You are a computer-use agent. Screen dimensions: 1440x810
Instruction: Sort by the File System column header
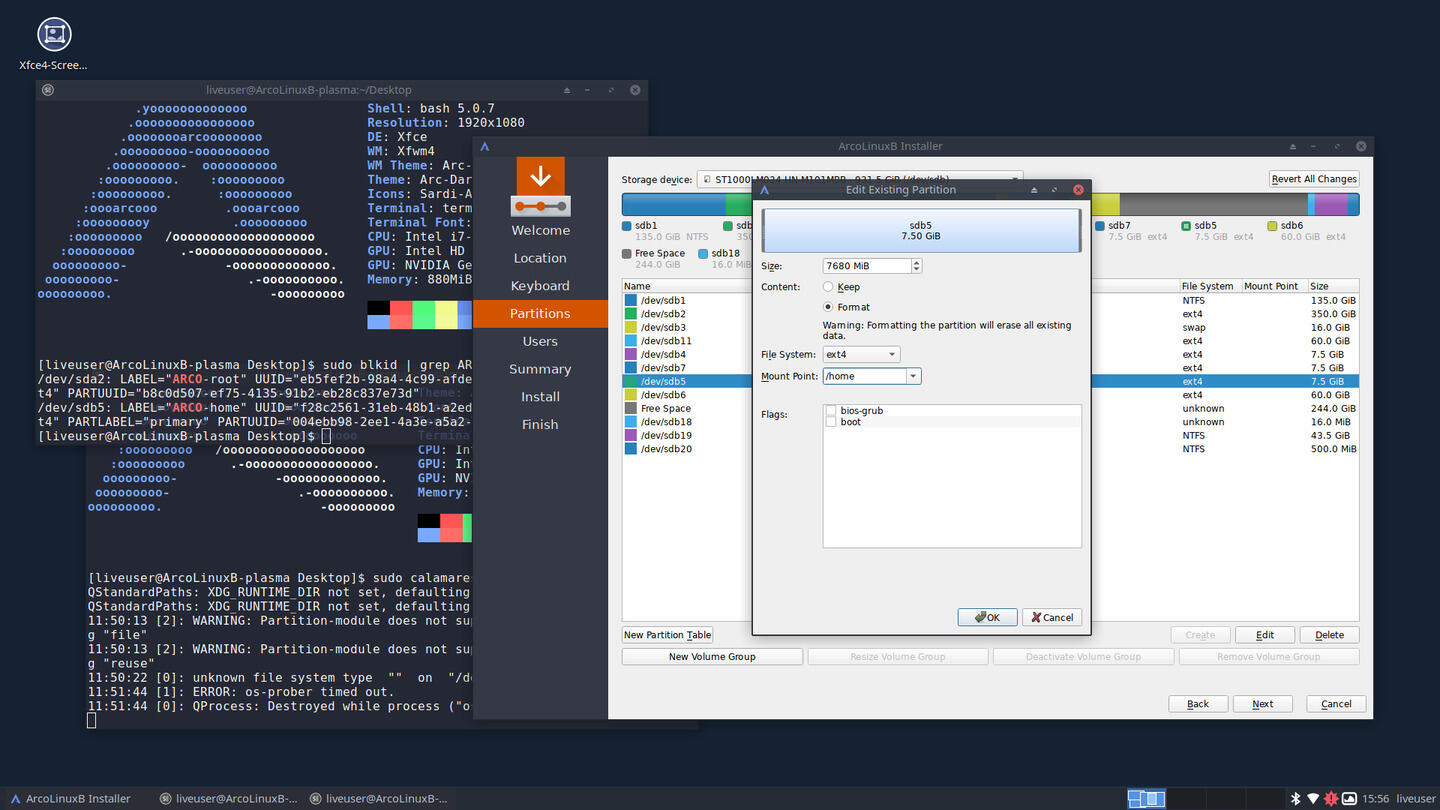(1210, 286)
